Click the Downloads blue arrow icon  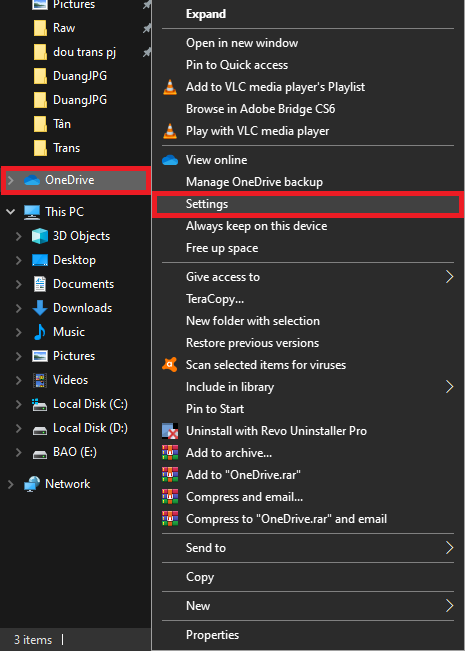coord(40,308)
